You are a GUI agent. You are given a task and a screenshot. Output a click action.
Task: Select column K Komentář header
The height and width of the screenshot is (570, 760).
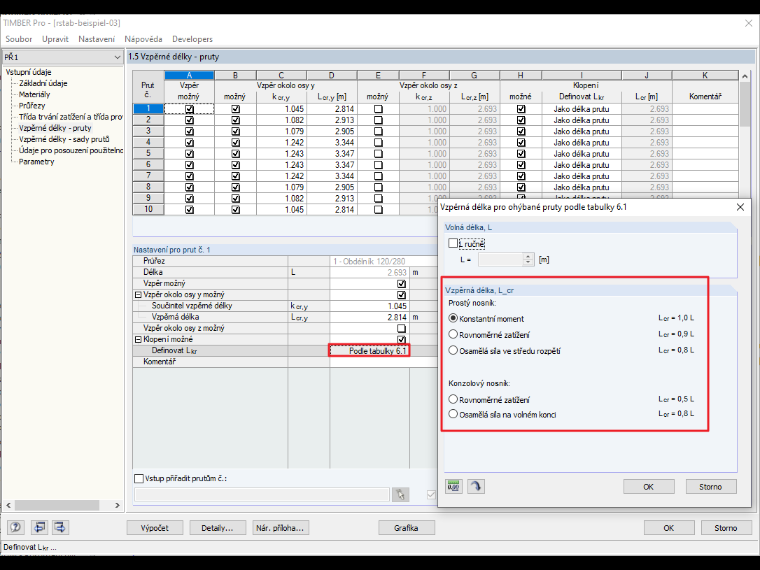[x=705, y=75]
